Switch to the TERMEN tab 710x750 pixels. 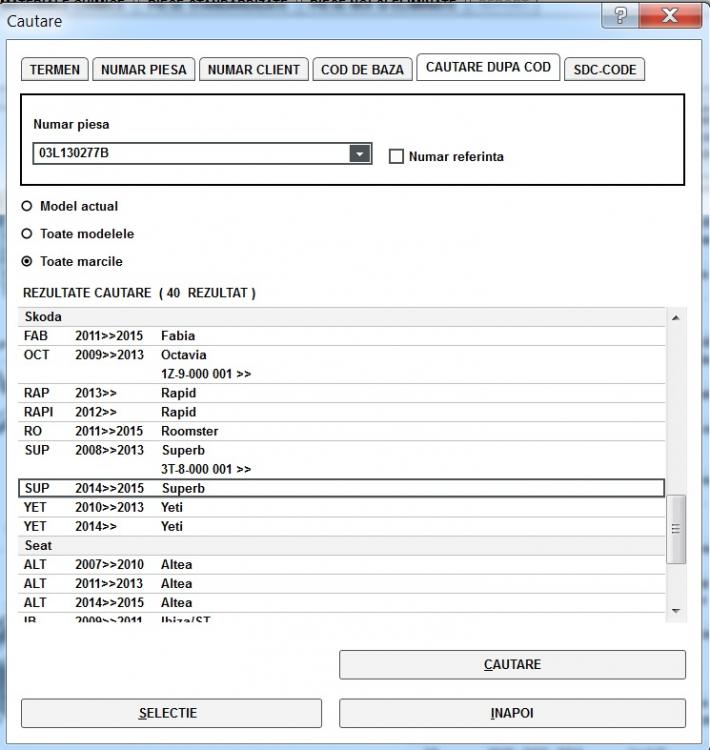tap(54, 70)
